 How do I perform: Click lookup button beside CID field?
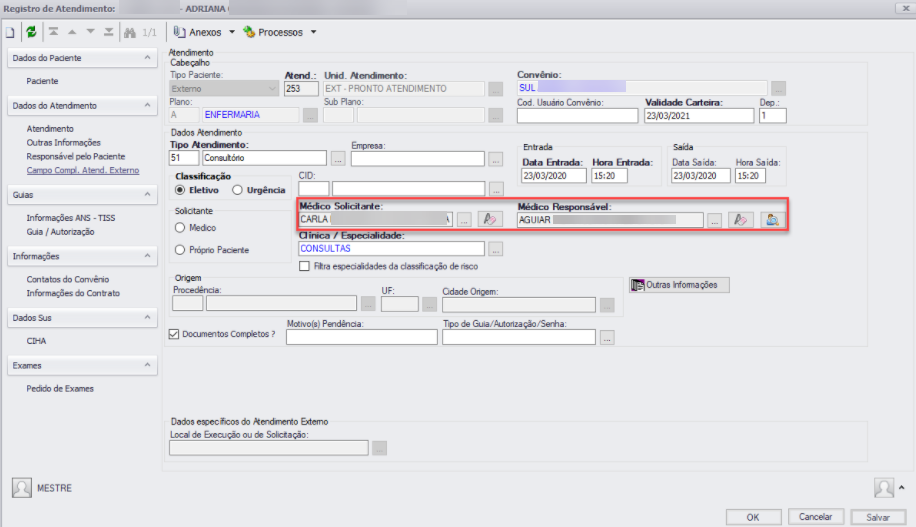496,189
